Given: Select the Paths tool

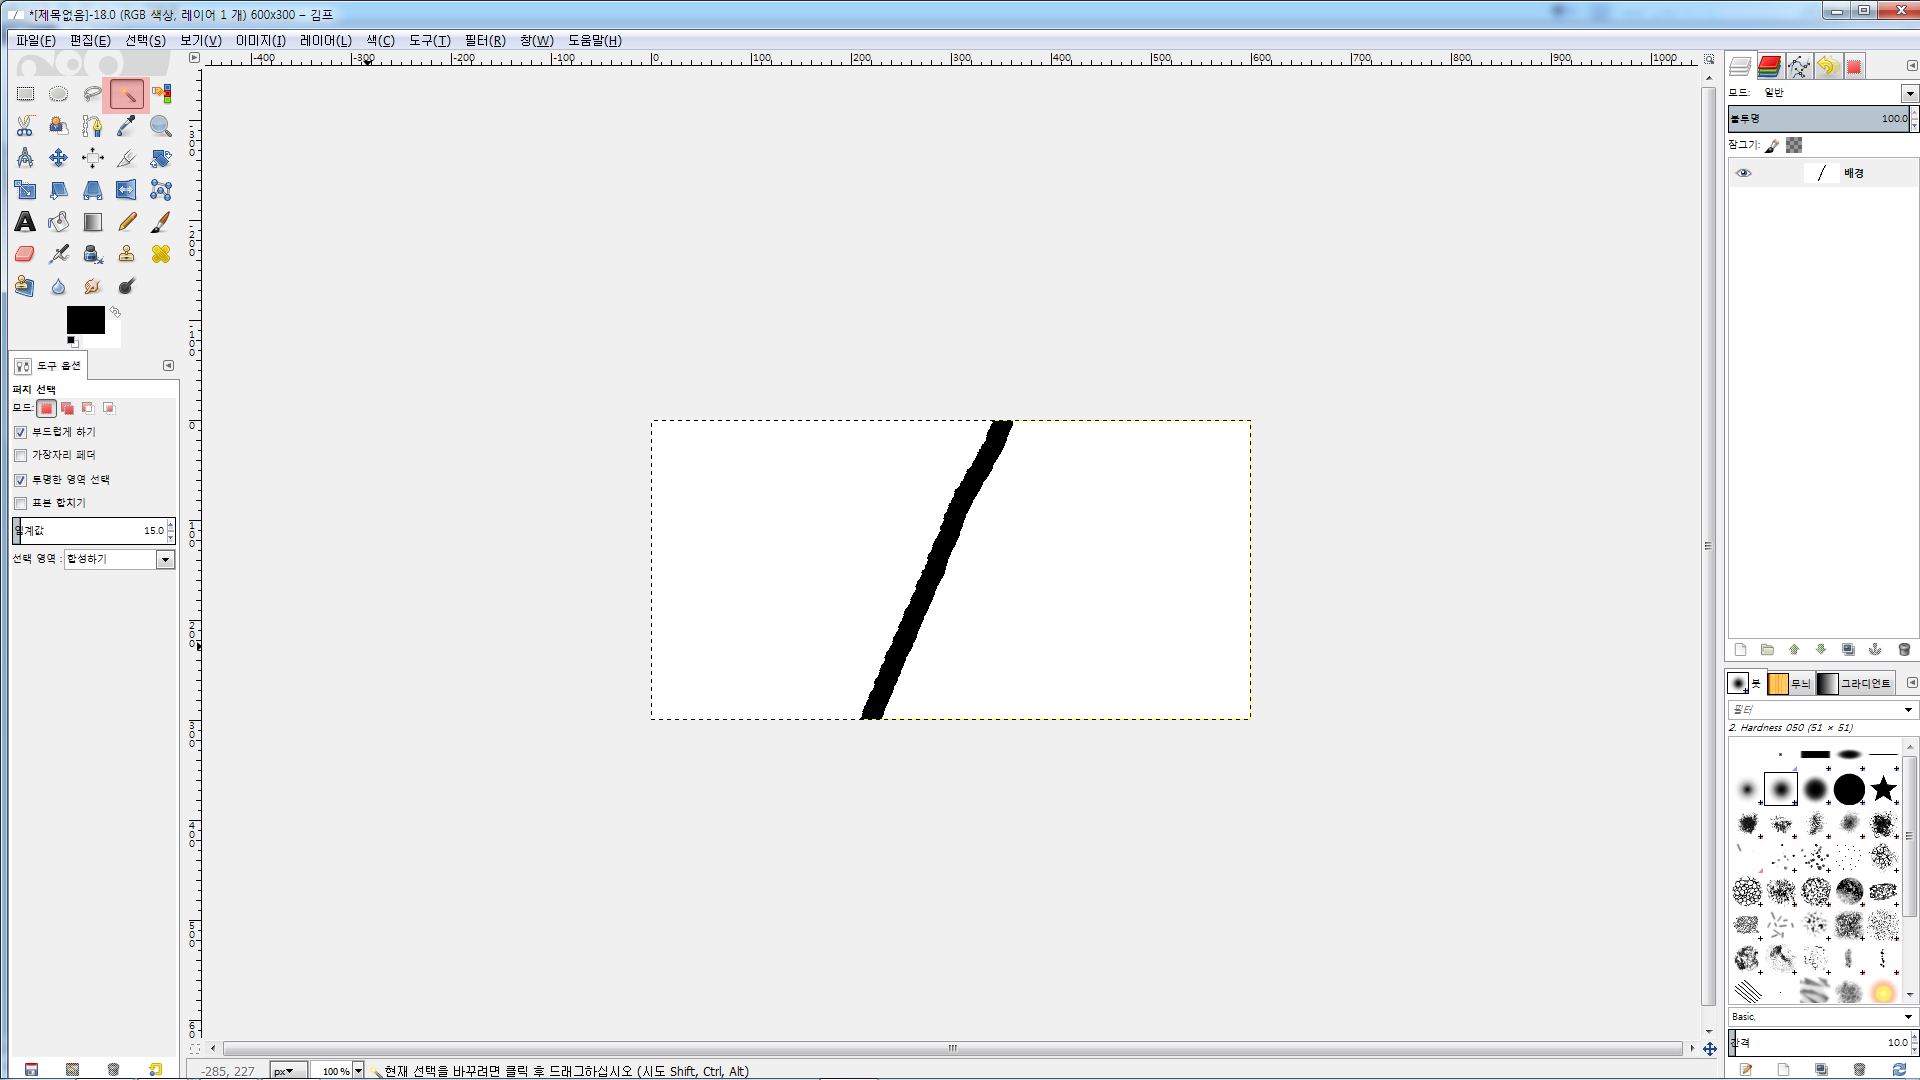Looking at the screenshot, I should [93, 126].
